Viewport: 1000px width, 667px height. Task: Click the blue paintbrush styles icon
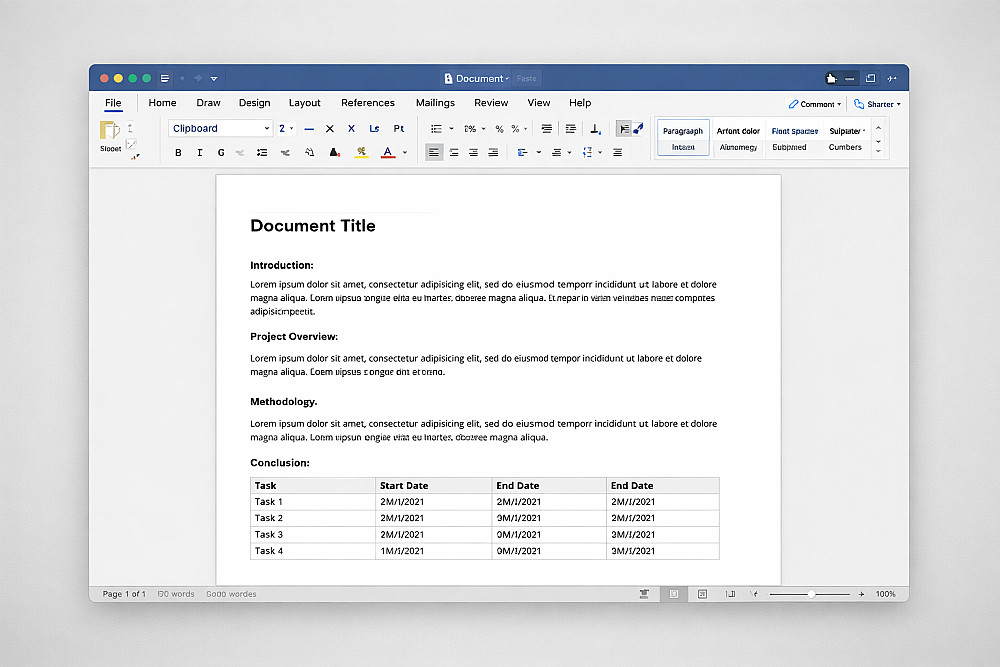638,129
